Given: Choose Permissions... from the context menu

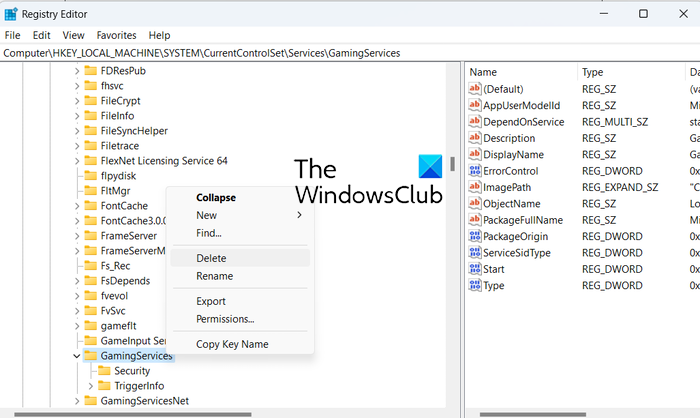Looking at the screenshot, I should (x=240, y=319).
